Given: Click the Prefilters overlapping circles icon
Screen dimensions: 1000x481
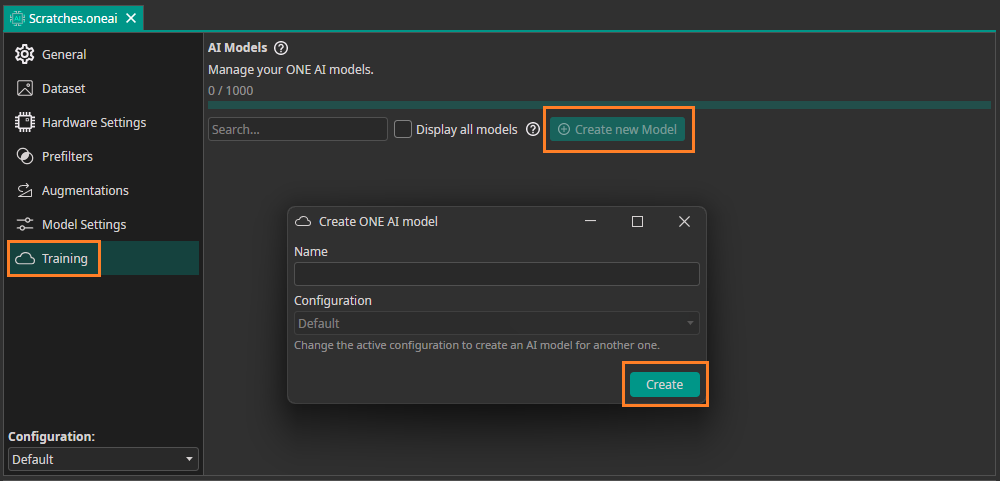Looking at the screenshot, I should click(24, 156).
